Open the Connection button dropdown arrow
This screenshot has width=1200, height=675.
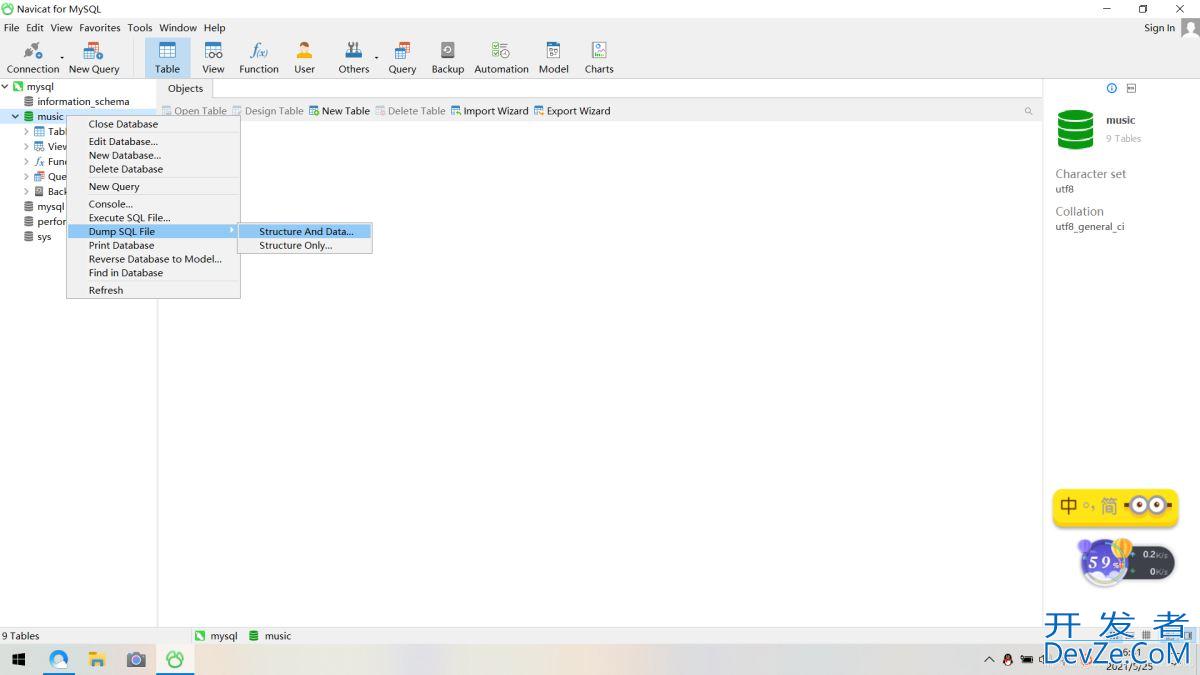pyautogui.click(x=62, y=57)
